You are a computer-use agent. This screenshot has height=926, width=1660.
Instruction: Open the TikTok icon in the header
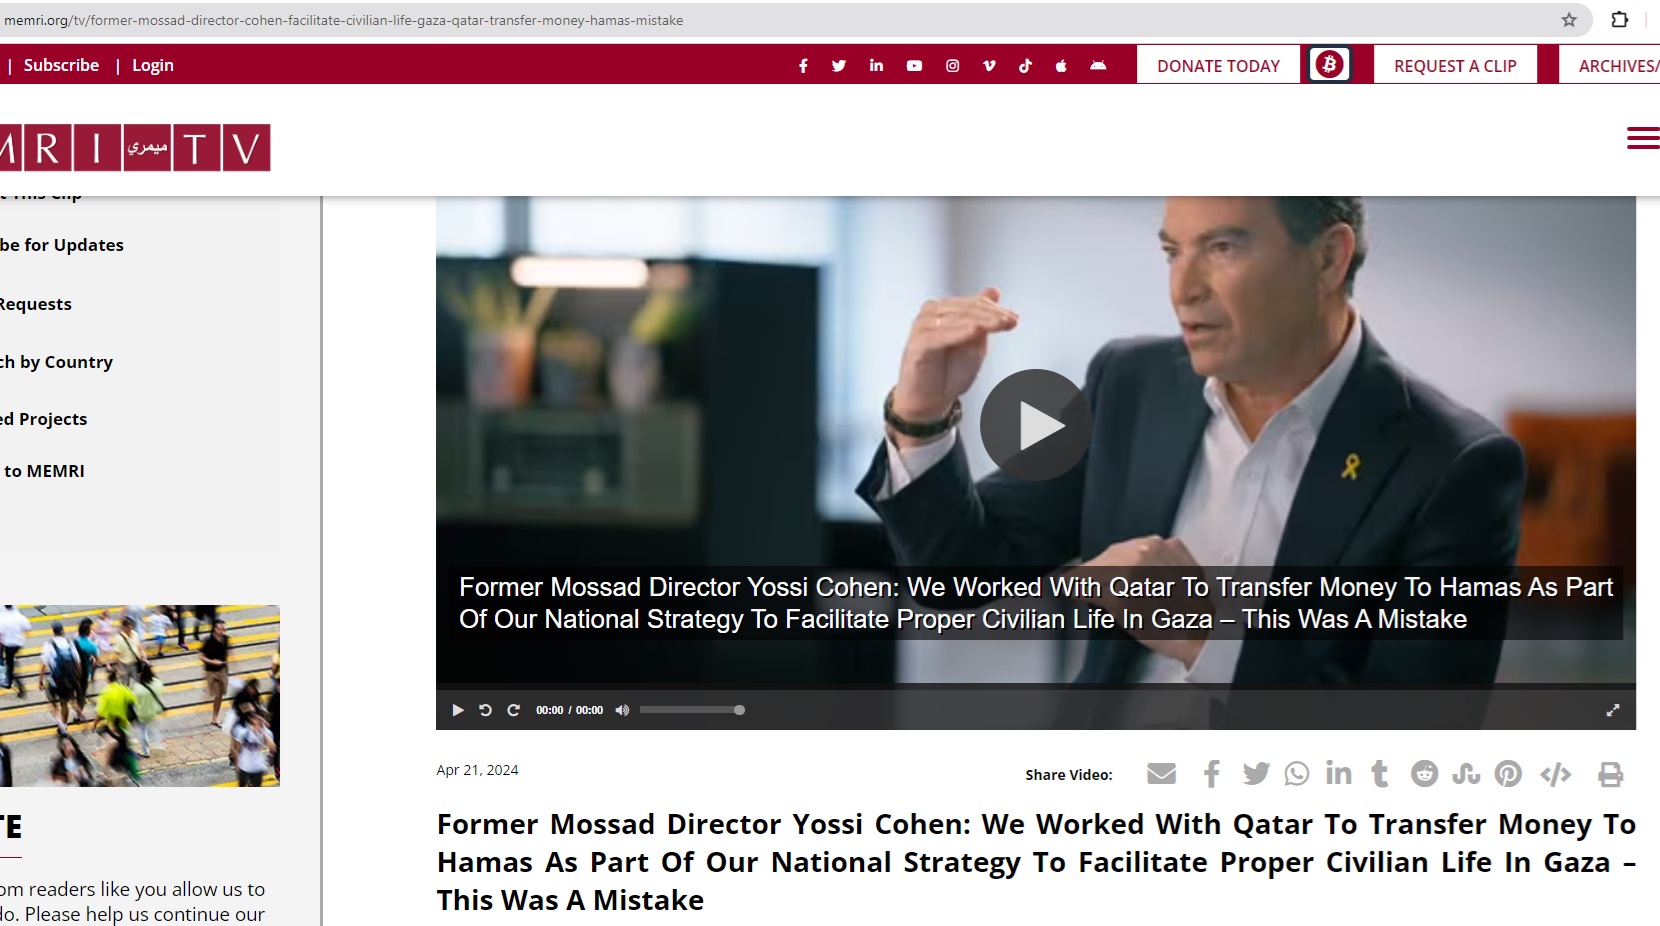click(1025, 66)
